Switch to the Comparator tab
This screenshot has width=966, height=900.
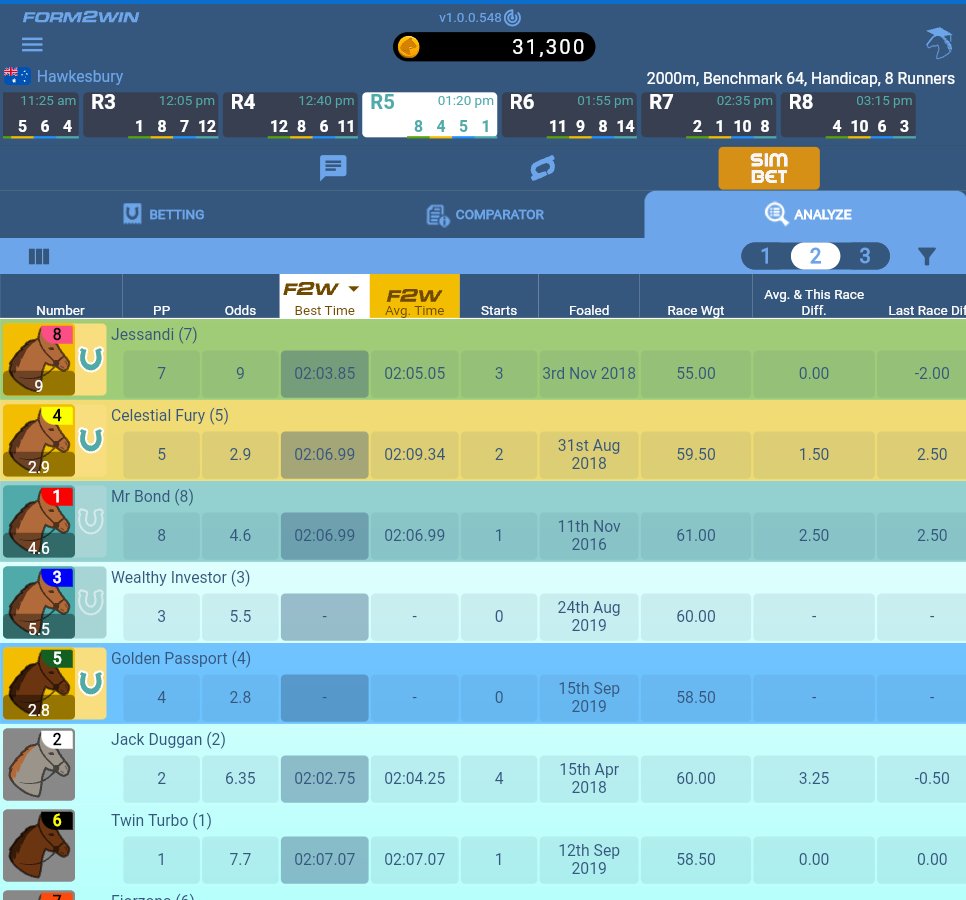coord(485,215)
